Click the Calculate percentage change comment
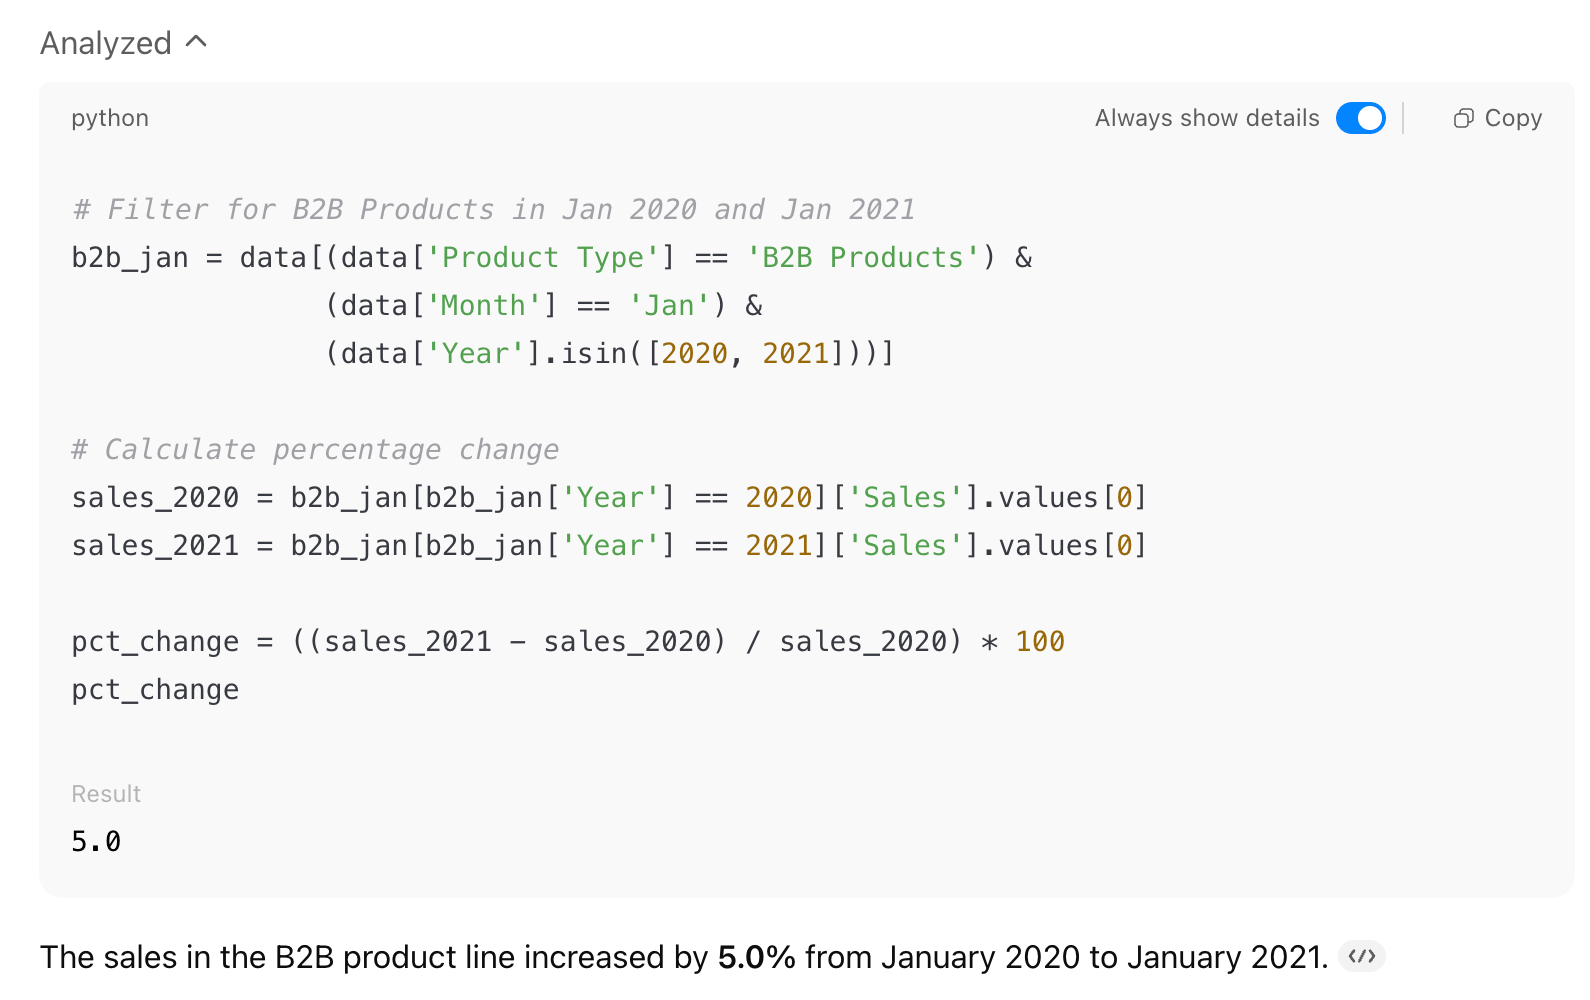This screenshot has height=1000, width=1590. [315, 450]
